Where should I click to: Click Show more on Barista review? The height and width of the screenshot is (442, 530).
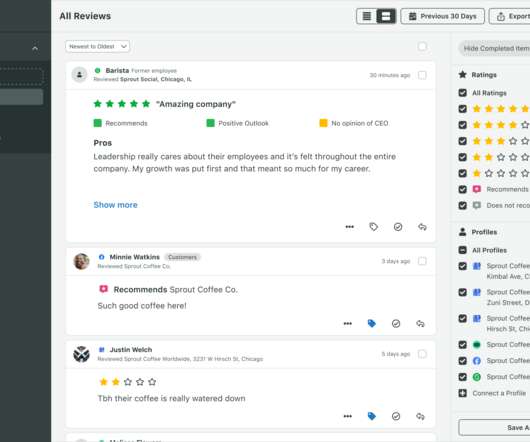115,205
